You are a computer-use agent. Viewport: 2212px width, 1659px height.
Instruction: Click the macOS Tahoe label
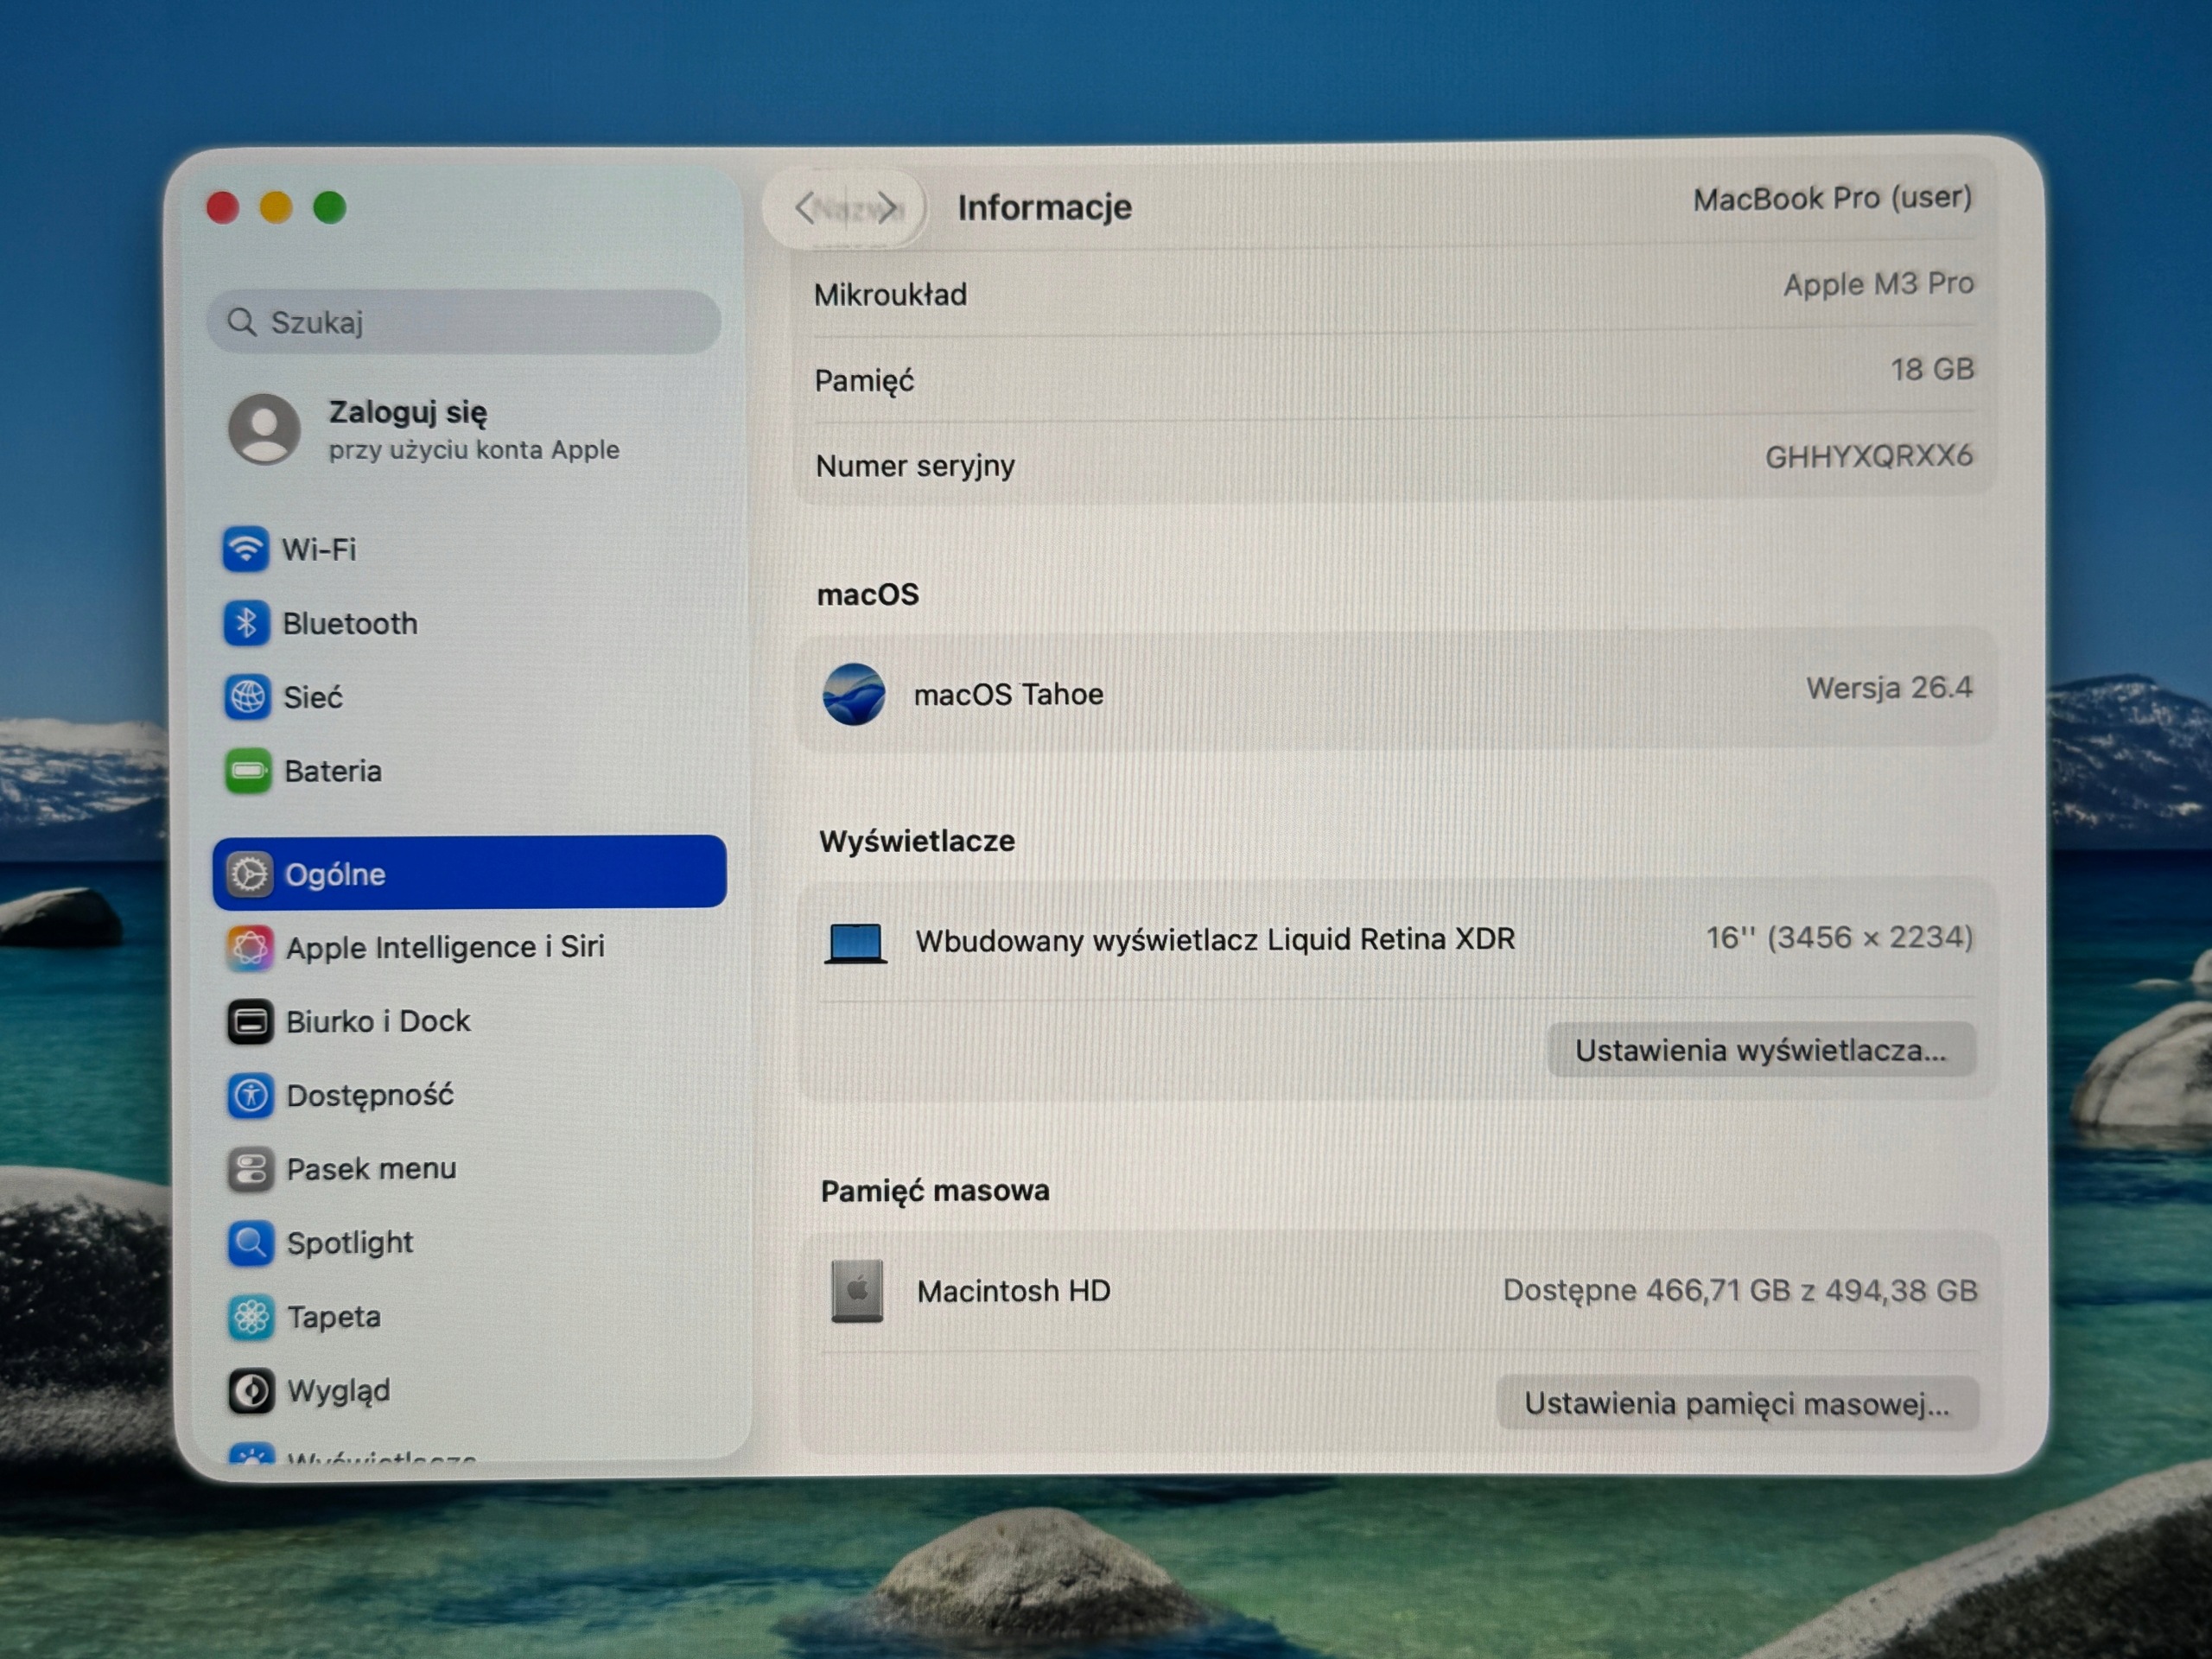click(1008, 694)
